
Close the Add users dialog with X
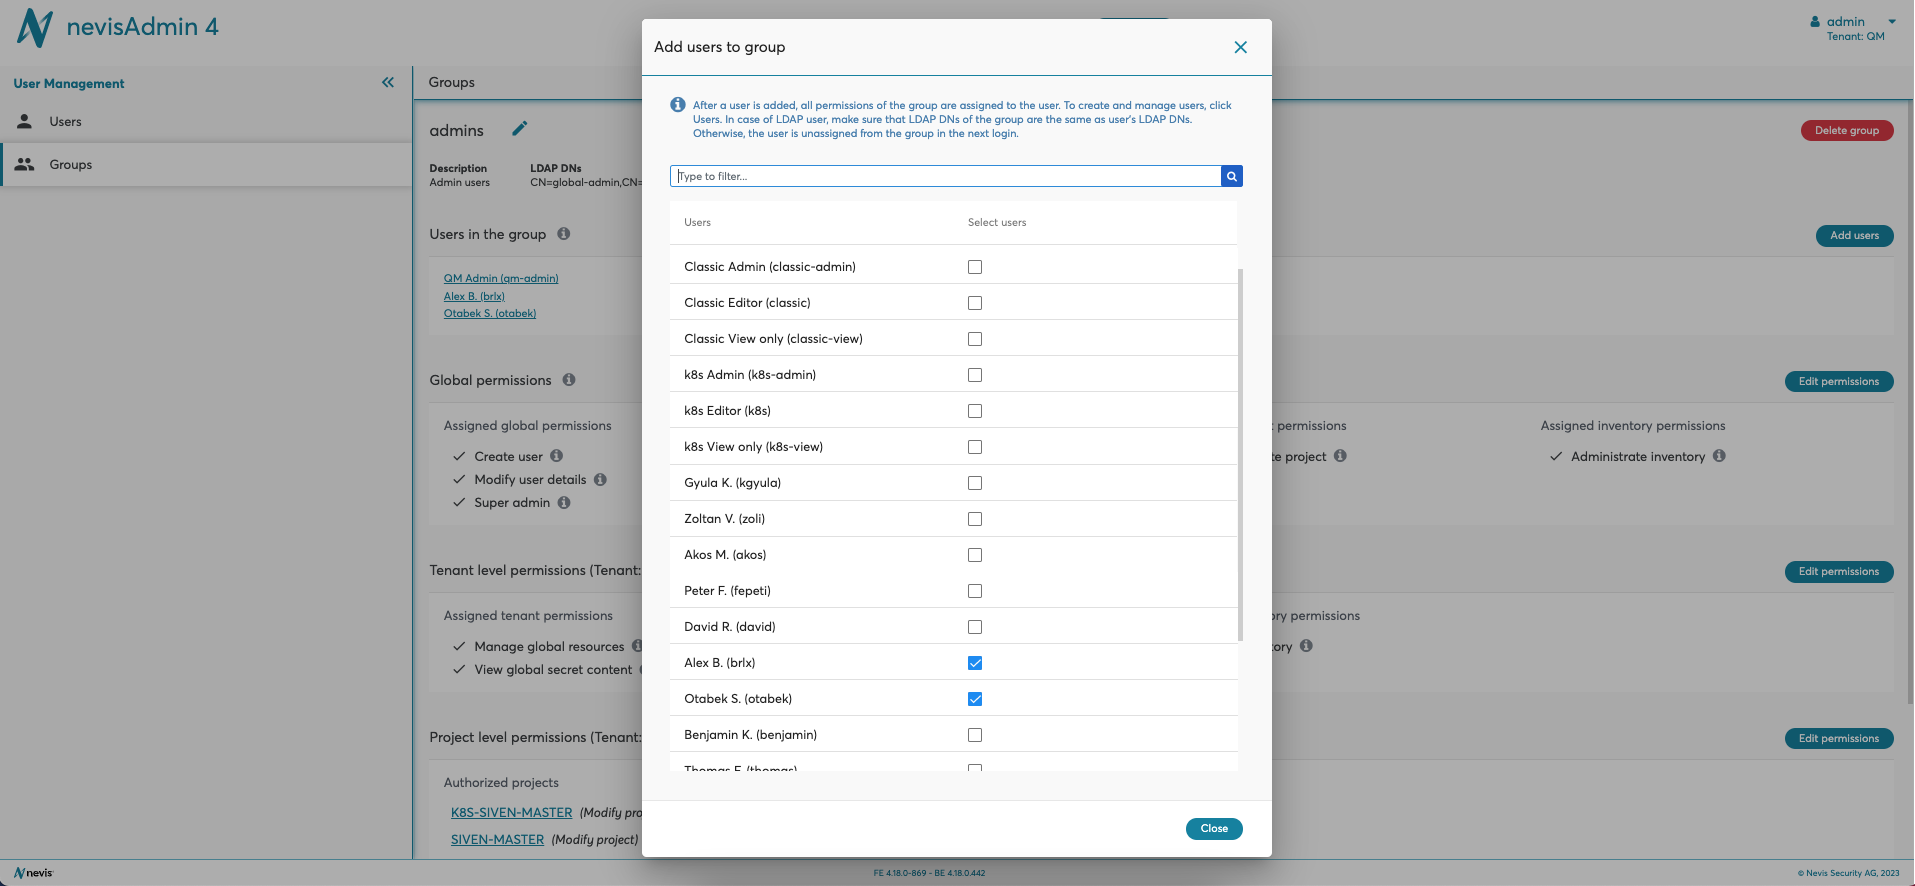tap(1240, 47)
